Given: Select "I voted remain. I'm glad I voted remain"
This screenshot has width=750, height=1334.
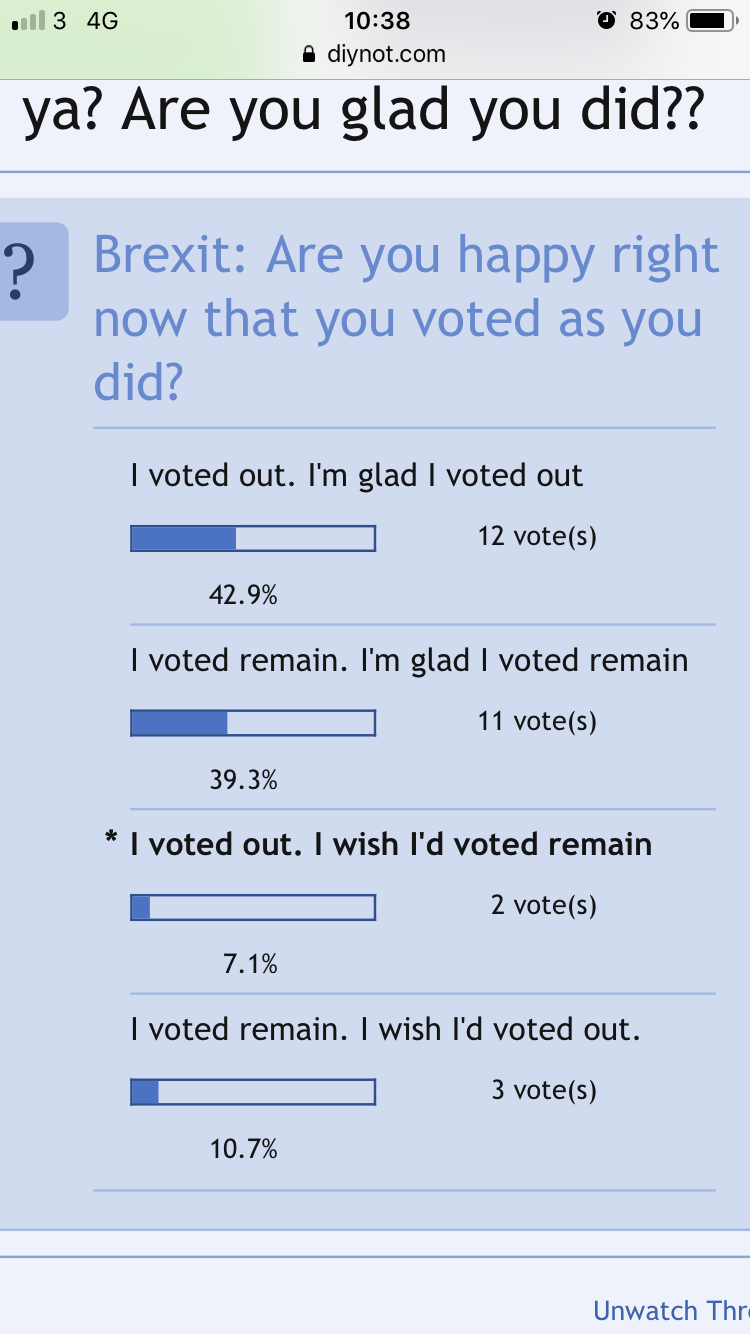Looking at the screenshot, I should pos(409,660).
